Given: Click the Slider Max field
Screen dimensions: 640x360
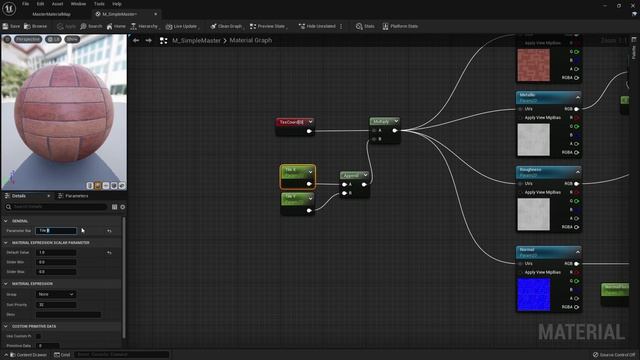Looking at the screenshot, I should 56,271.
